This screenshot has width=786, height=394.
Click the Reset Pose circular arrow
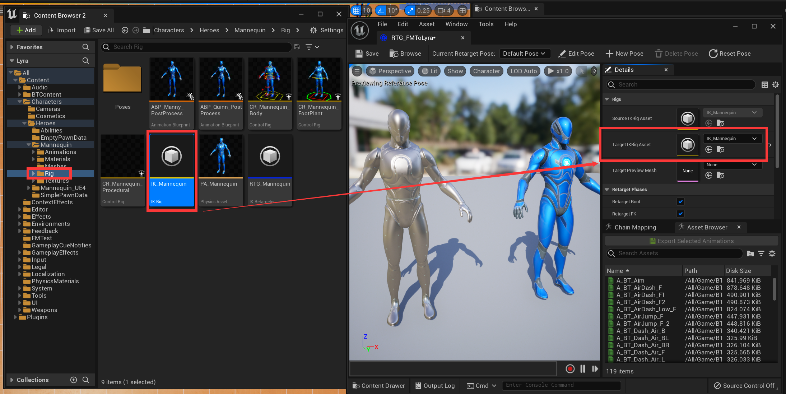point(729,54)
